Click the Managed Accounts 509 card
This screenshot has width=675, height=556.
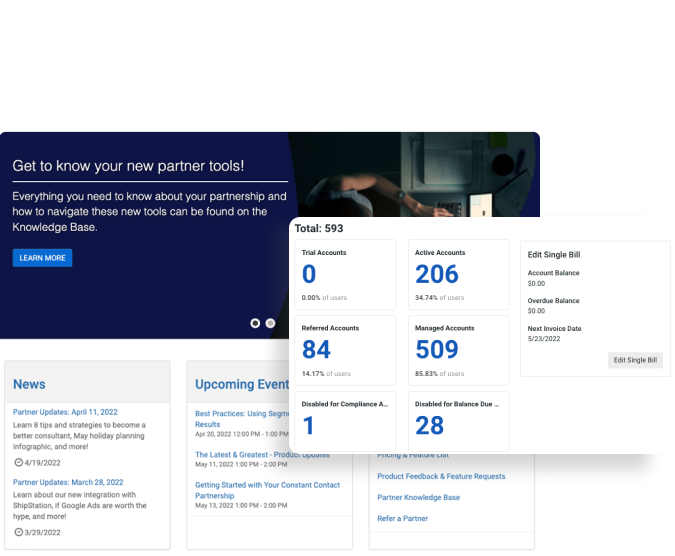[x=458, y=350]
